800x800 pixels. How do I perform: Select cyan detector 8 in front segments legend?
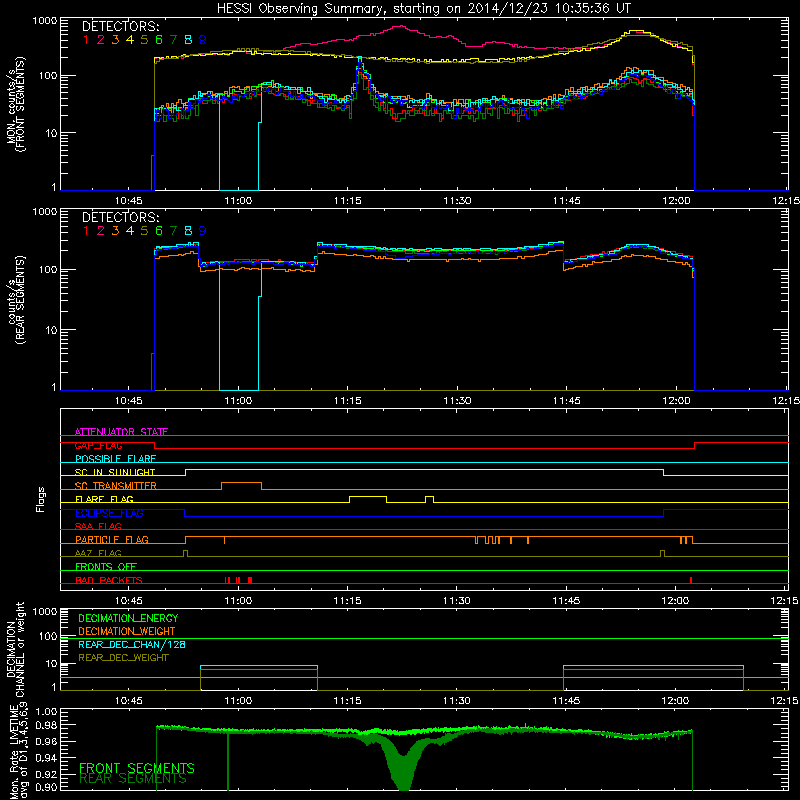pyautogui.click(x=188, y=40)
